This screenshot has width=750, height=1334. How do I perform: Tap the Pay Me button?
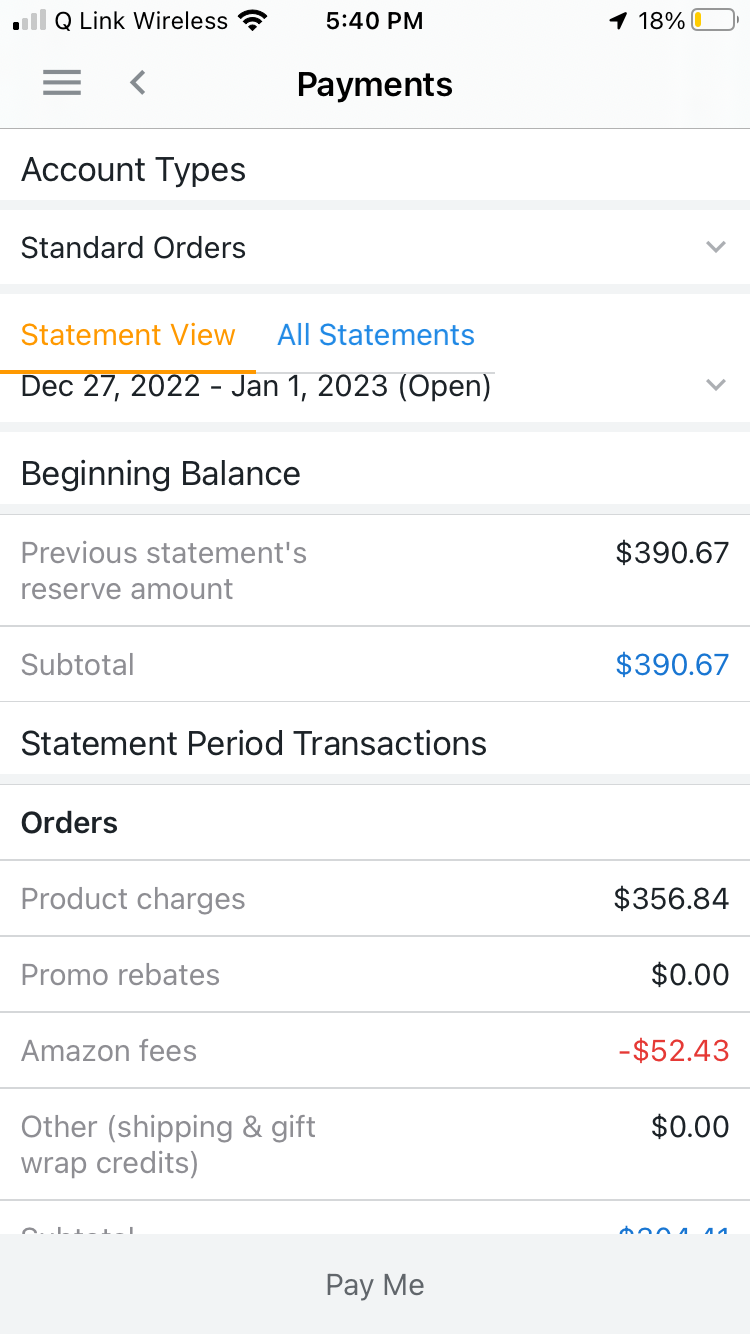pyautogui.click(x=375, y=1284)
